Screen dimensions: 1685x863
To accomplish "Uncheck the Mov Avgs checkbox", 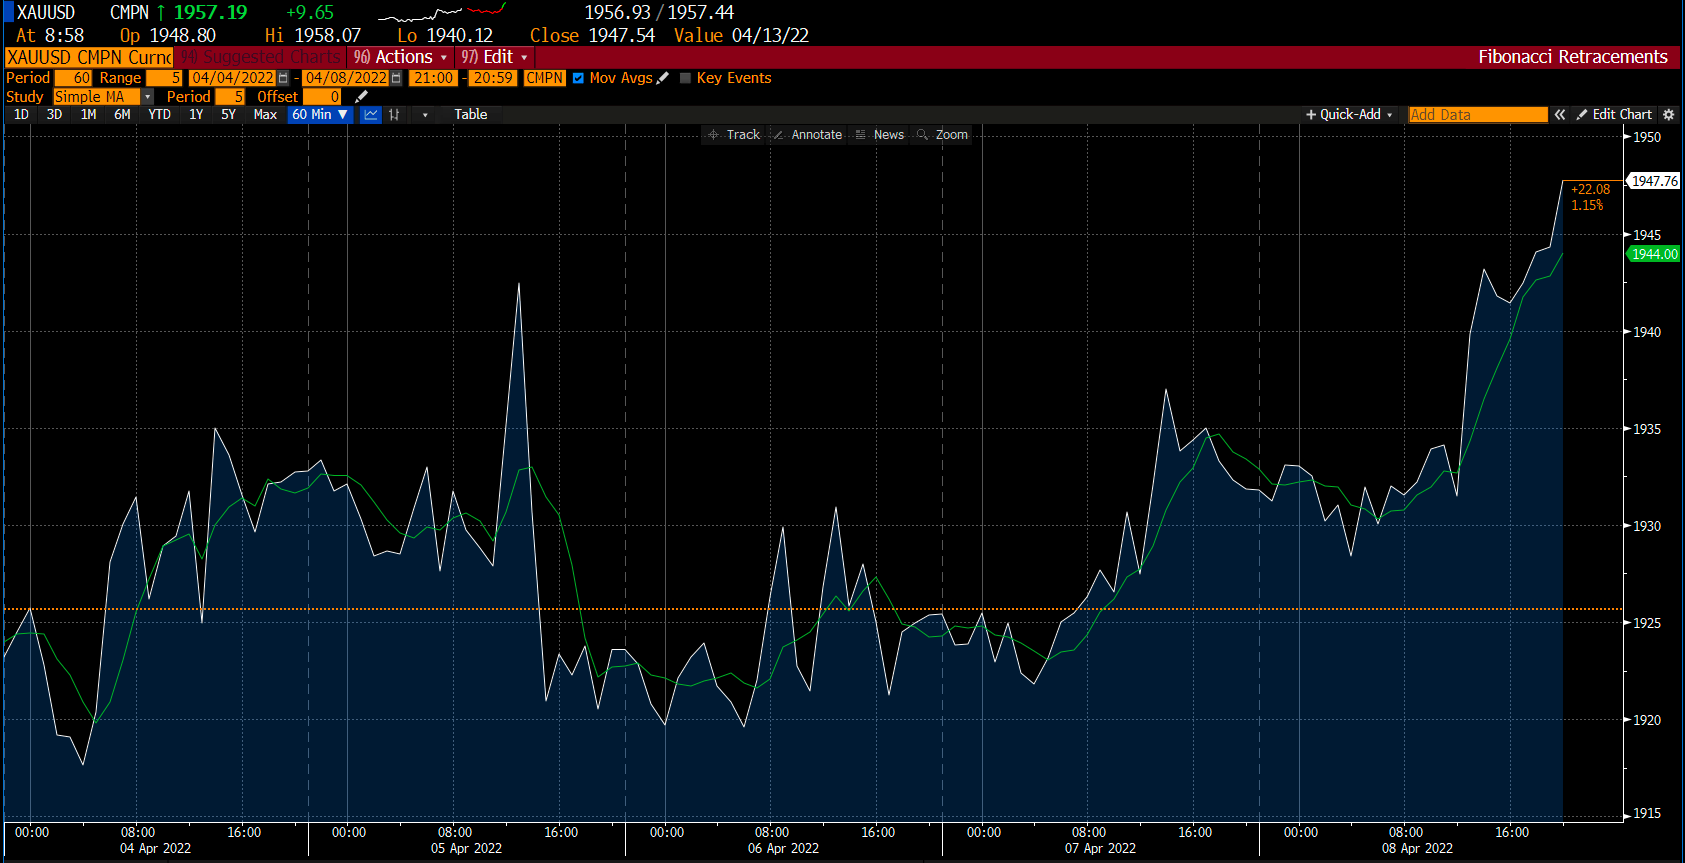I will click(578, 78).
